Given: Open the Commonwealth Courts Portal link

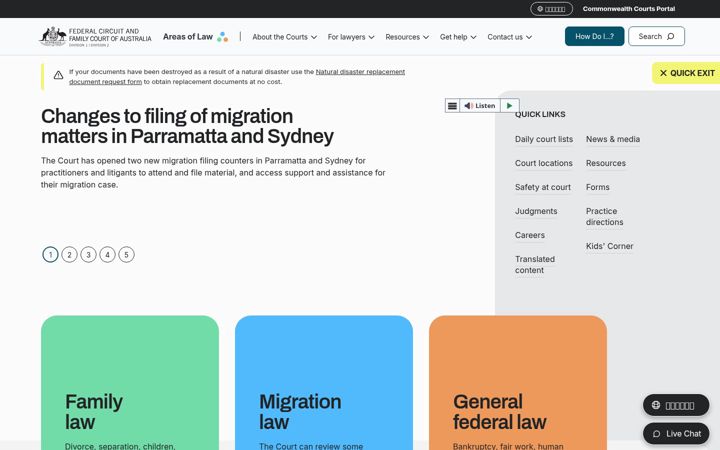Looking at the screenshot, I should pyautogui.click(x=629, y=9).
